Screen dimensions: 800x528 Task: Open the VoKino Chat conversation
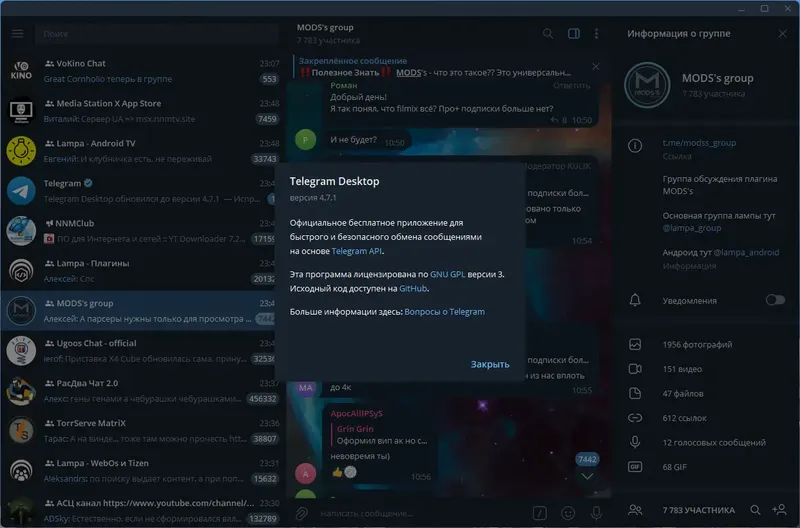pos(143,71)
